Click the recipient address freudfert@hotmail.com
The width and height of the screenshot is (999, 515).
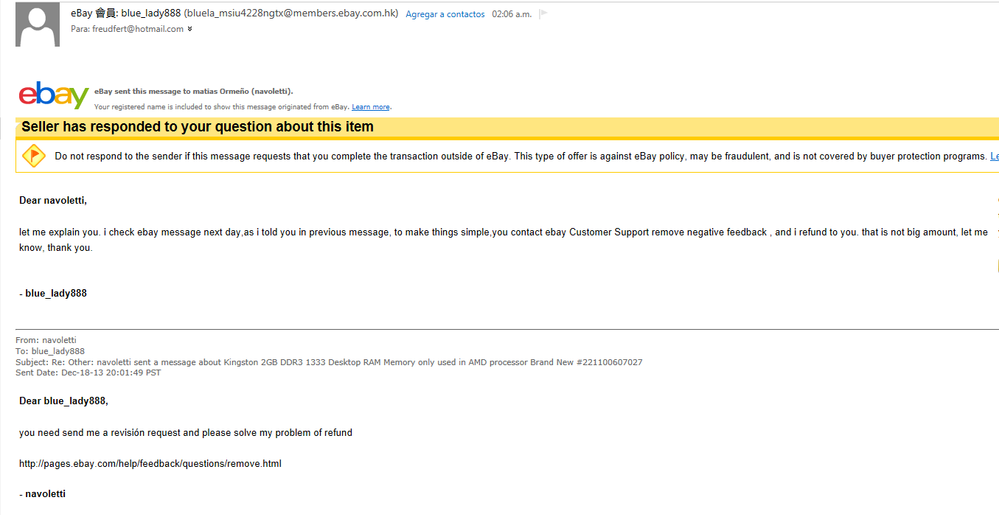pos(138,29)
